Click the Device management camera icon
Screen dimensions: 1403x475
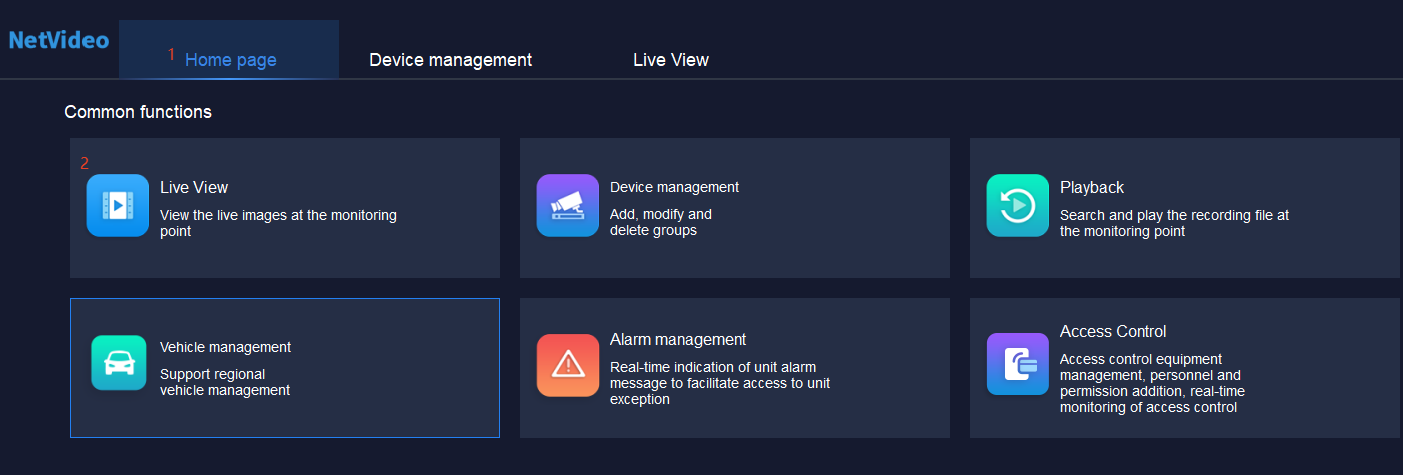(x=568, y=206)
